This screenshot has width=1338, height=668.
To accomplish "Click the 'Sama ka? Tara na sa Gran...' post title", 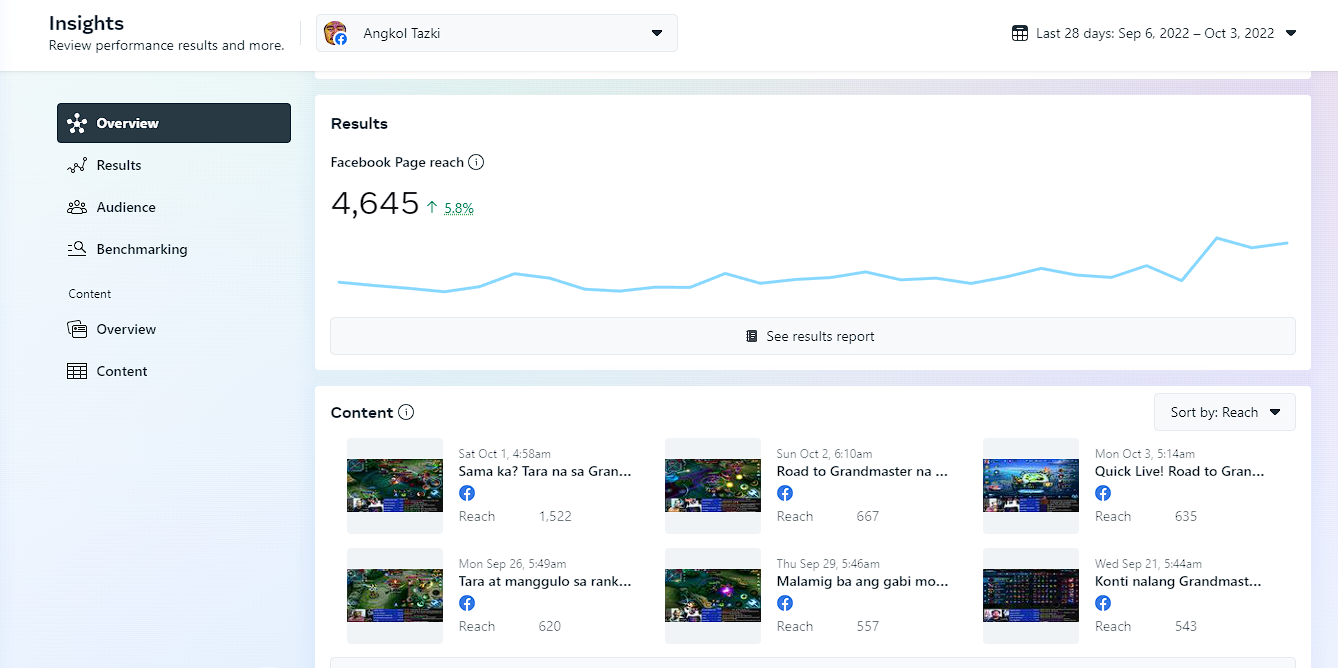I will 545,471.
